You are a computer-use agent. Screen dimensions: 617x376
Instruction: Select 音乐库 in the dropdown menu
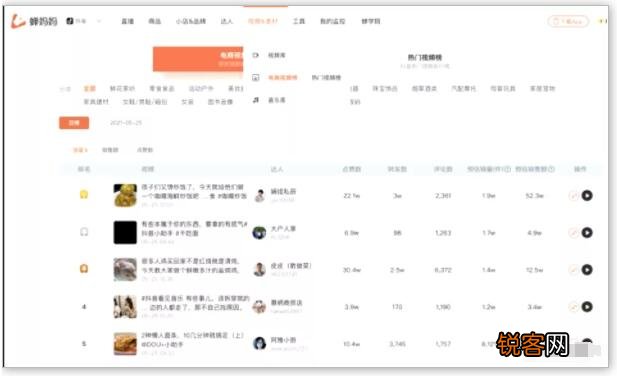(x=277, y=100)
